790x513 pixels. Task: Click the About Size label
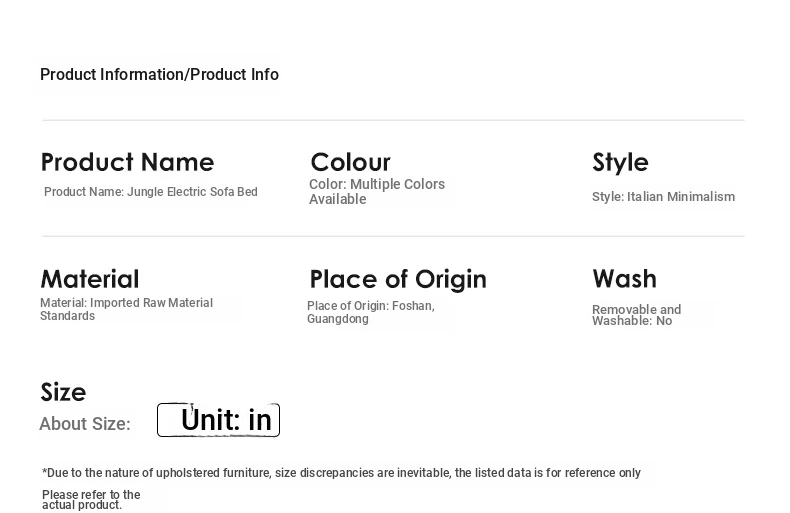(85, 424)
